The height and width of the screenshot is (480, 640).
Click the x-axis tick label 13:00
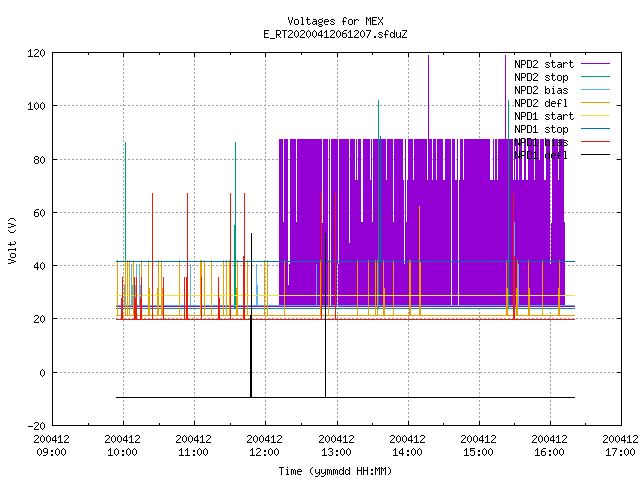[336, 452]
